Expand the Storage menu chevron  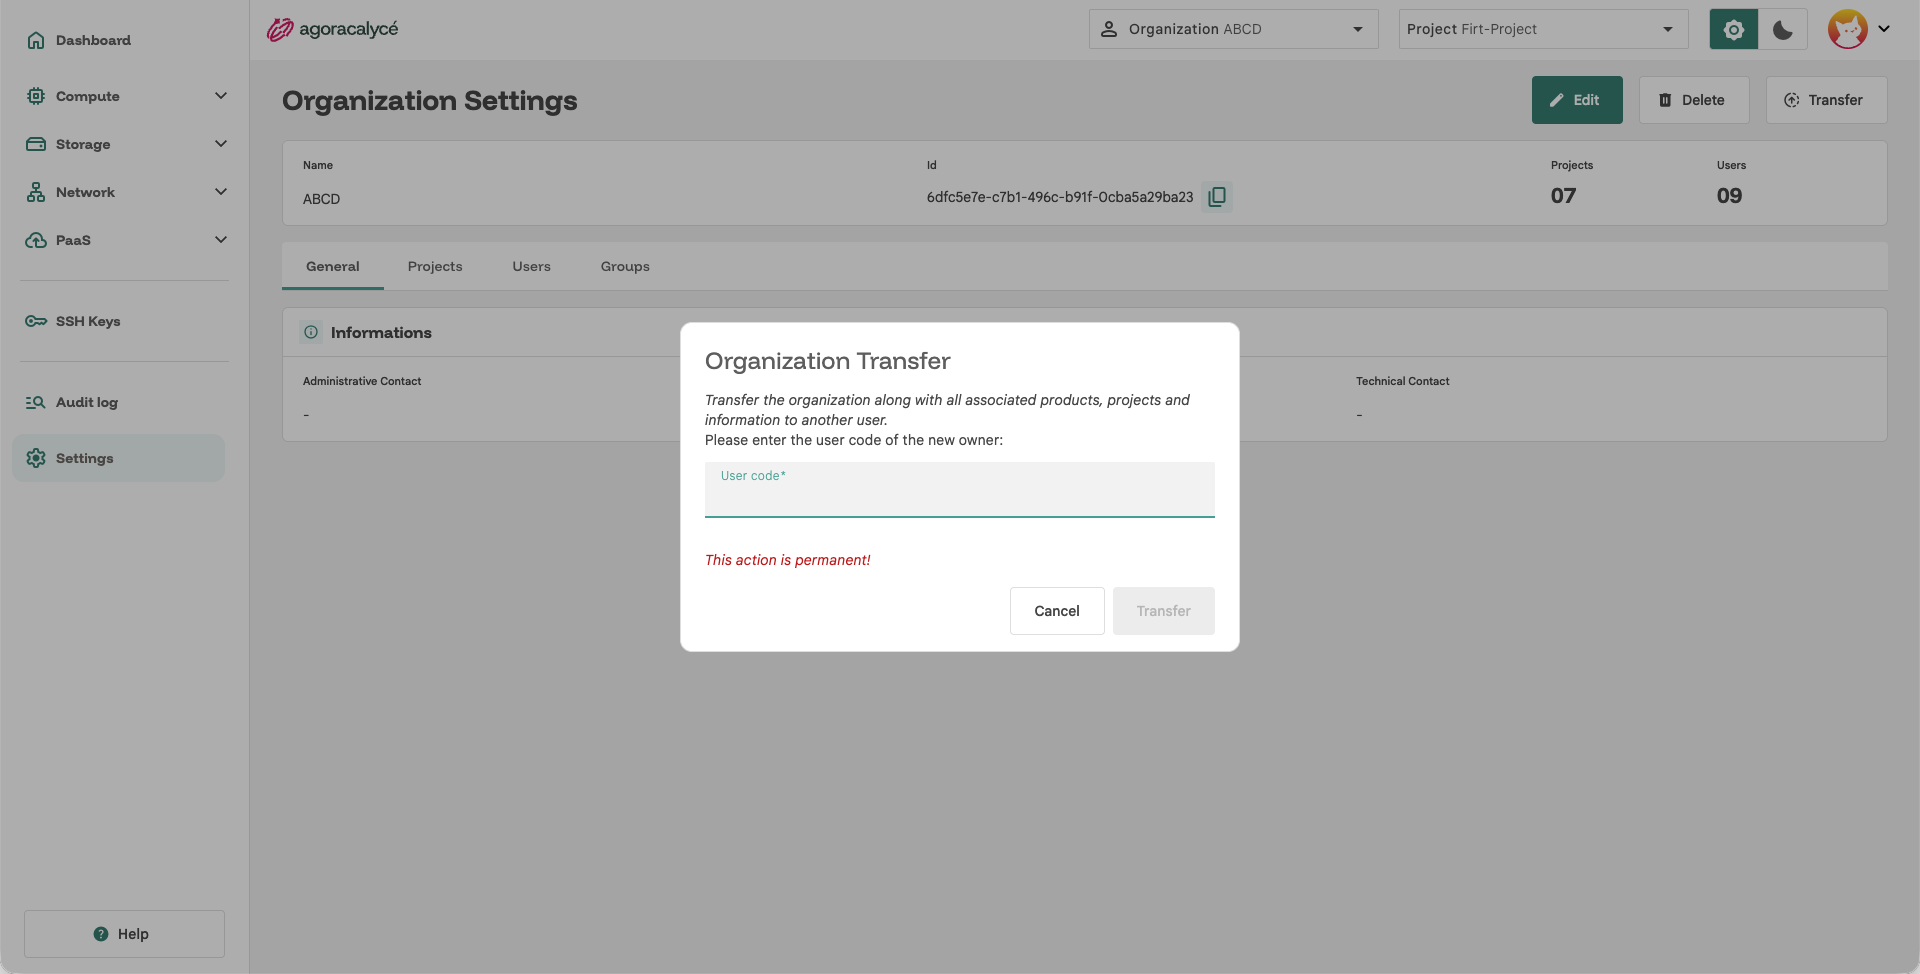click(221, 144)
